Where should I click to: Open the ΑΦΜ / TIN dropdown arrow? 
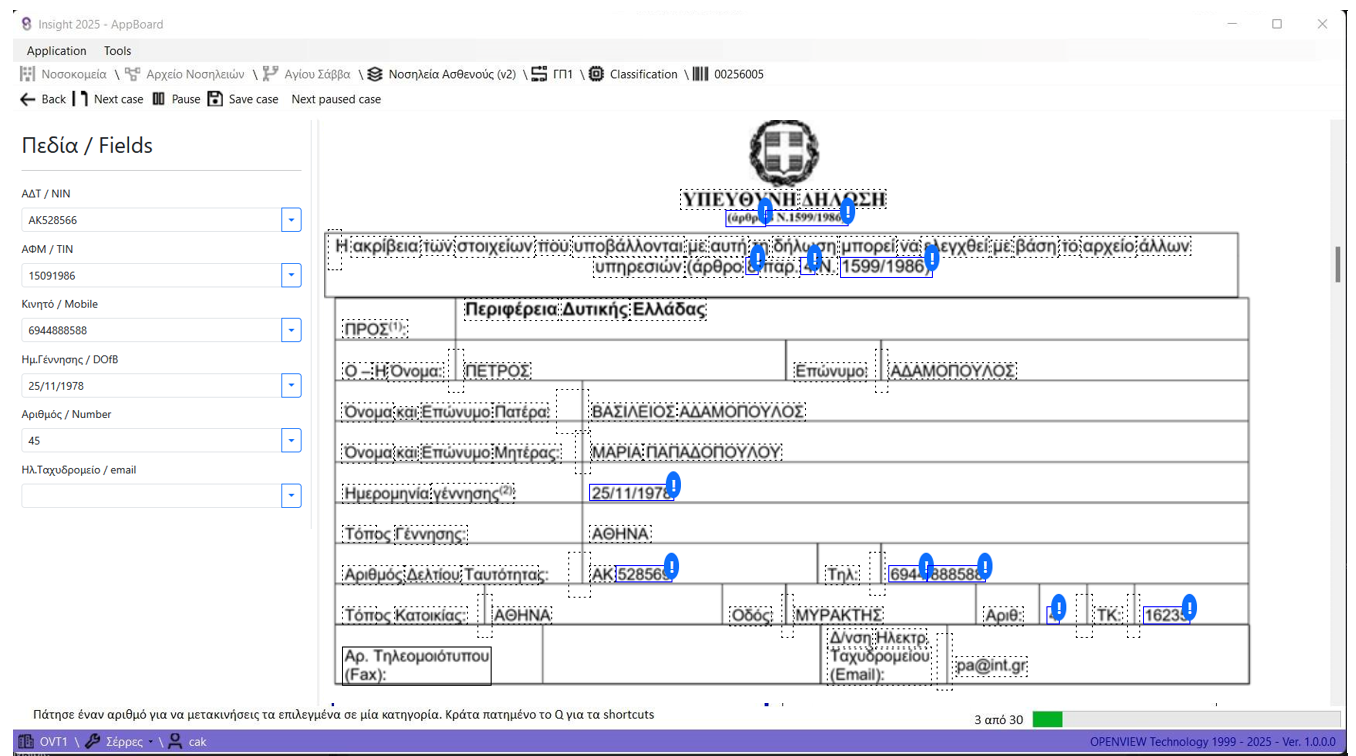[291, 275]
